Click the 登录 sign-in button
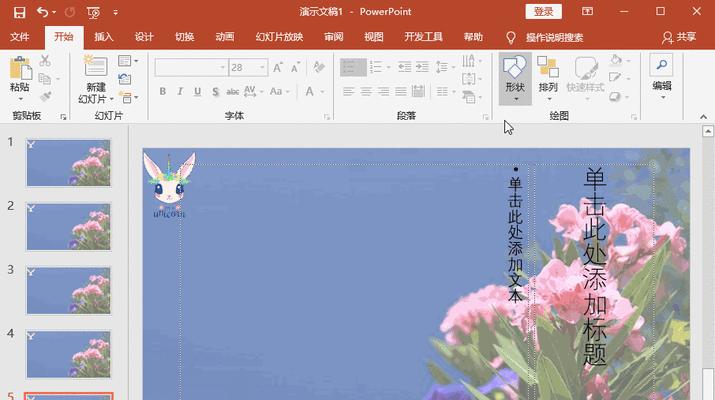715x400 pixels. tap(543, 11)
